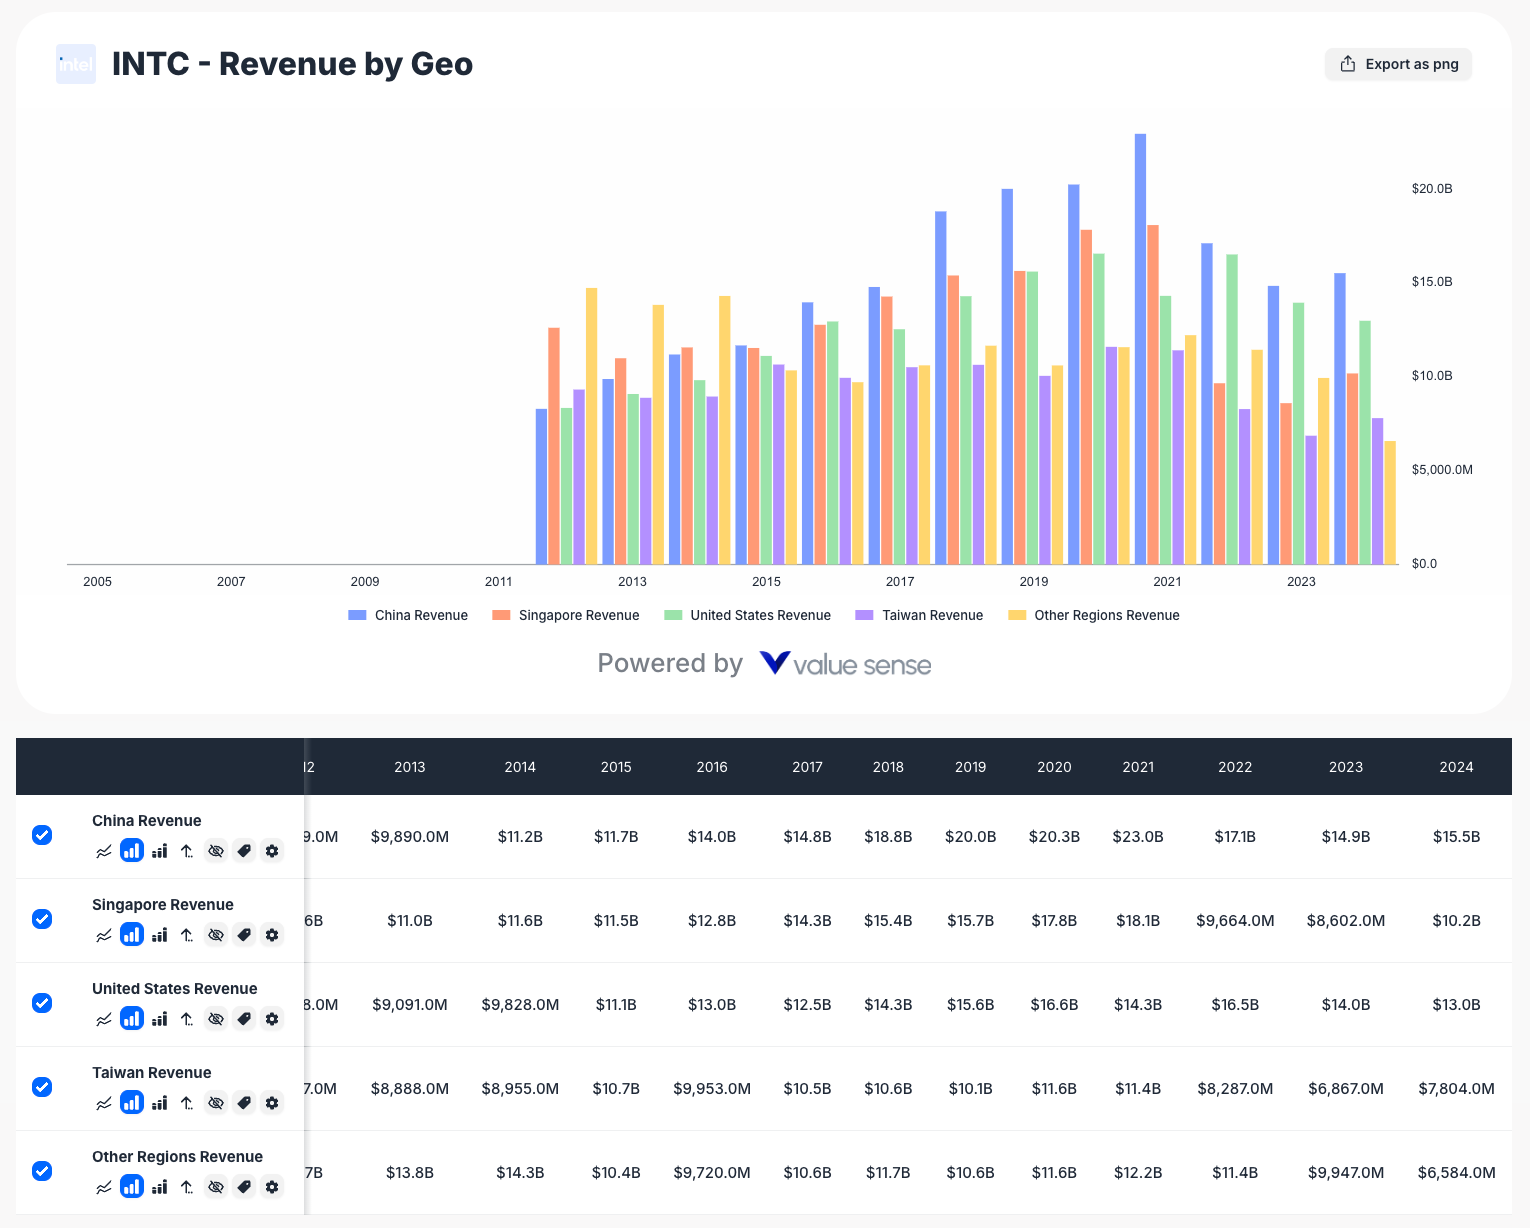Export Taiwan Revenue series via upload arrow icon
The image size is (1530, 1228).
186,1102
